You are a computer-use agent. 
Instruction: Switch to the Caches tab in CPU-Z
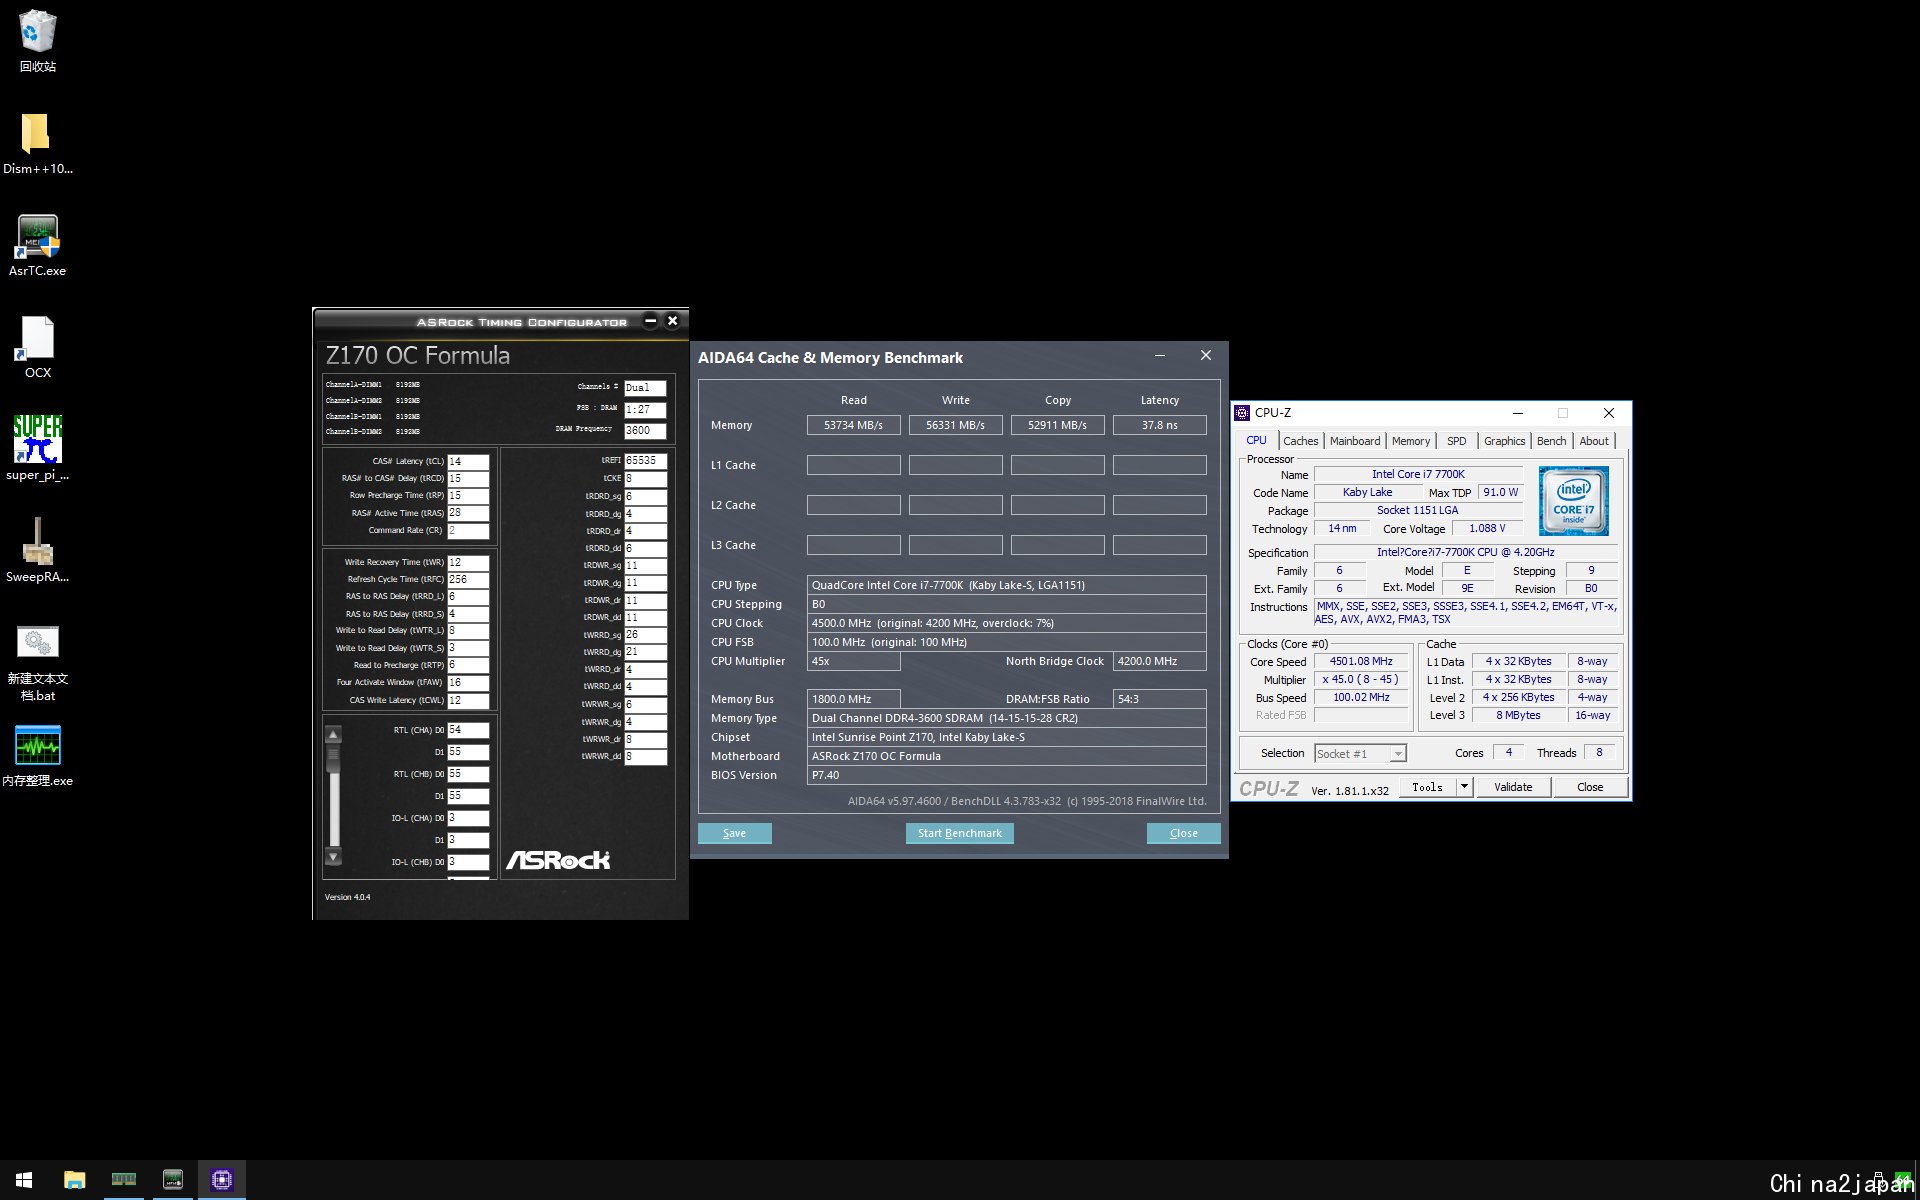click(x=1300, y=441)
